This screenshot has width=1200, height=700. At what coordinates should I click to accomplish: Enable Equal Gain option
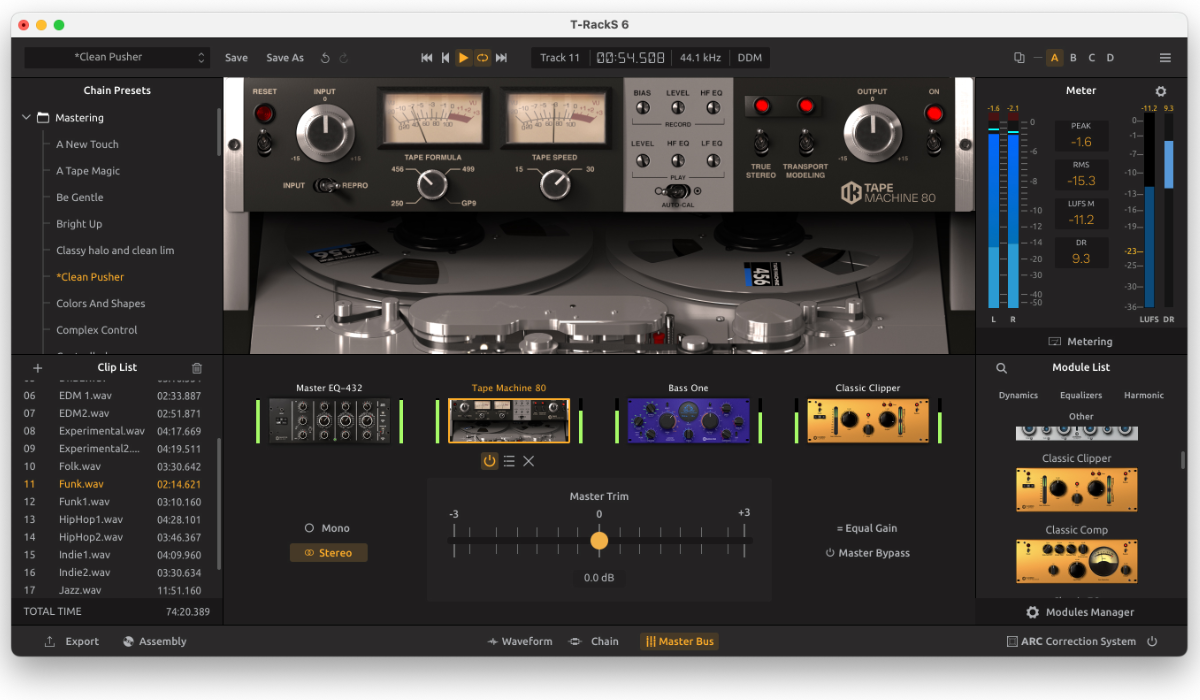tap(867, 528)
